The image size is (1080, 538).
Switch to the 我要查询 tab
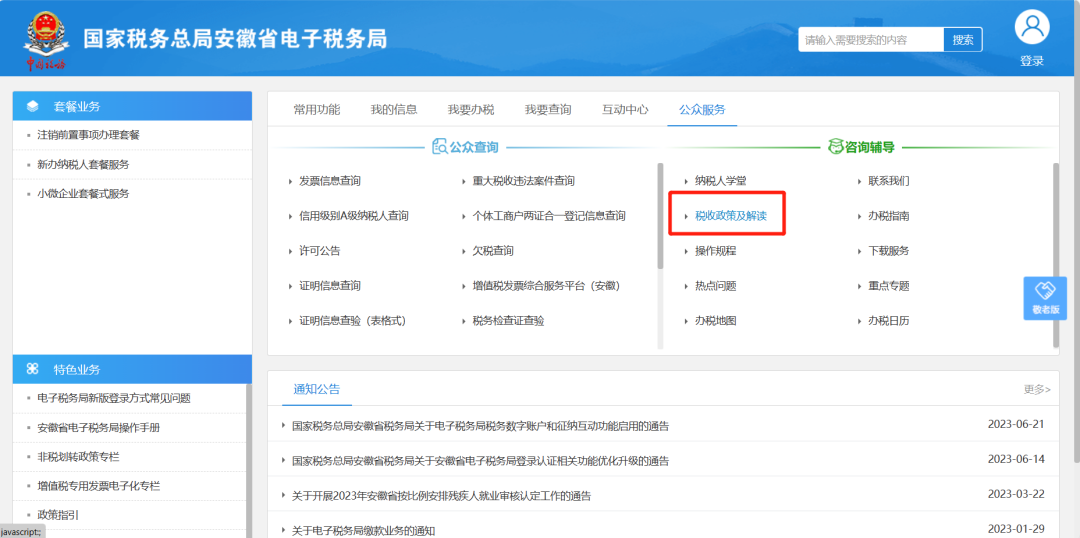548,110
